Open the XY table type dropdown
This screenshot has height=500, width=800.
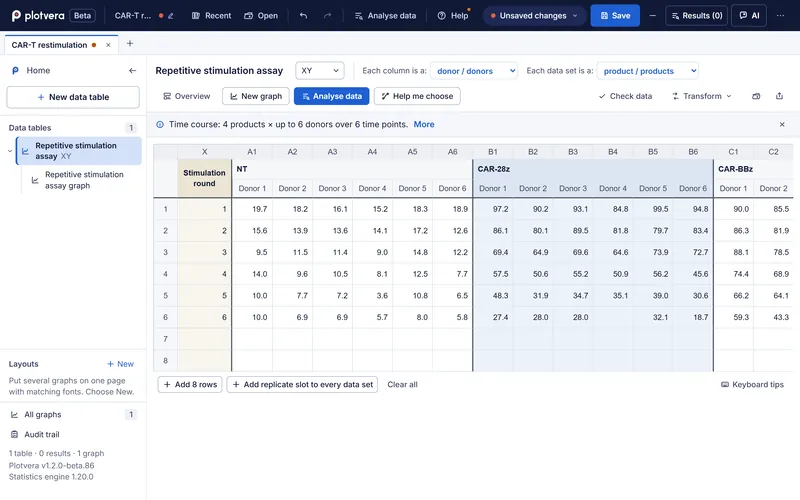[320, 70]
